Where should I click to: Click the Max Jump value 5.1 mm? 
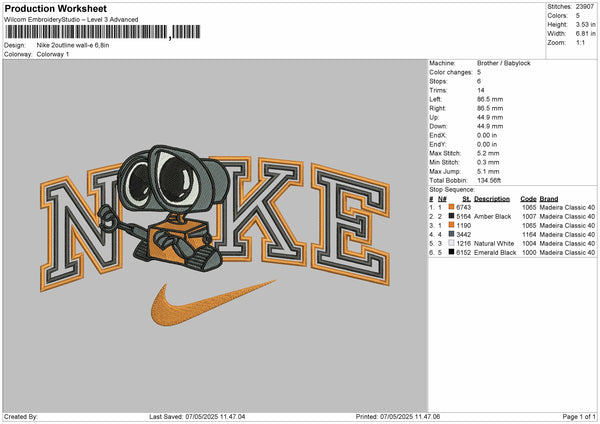(488, 171)
